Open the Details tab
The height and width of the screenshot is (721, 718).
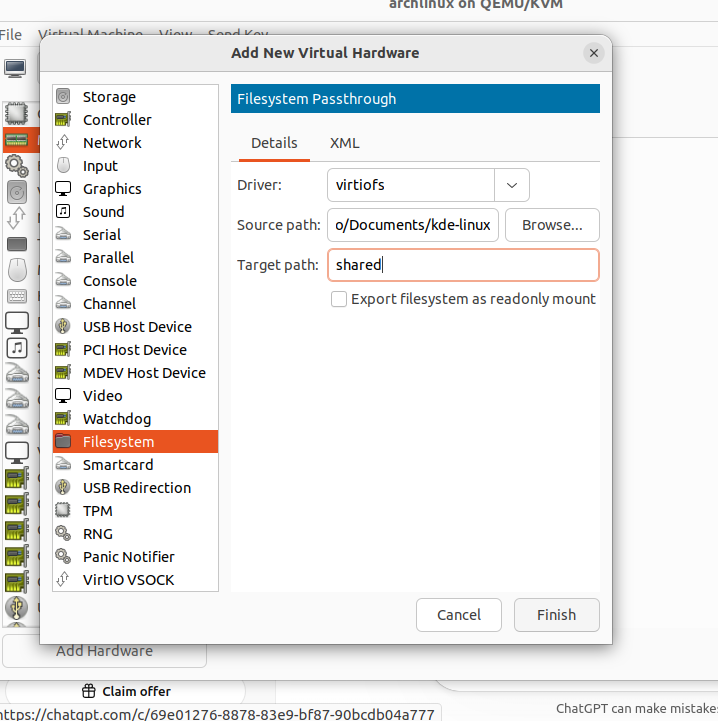274,143
